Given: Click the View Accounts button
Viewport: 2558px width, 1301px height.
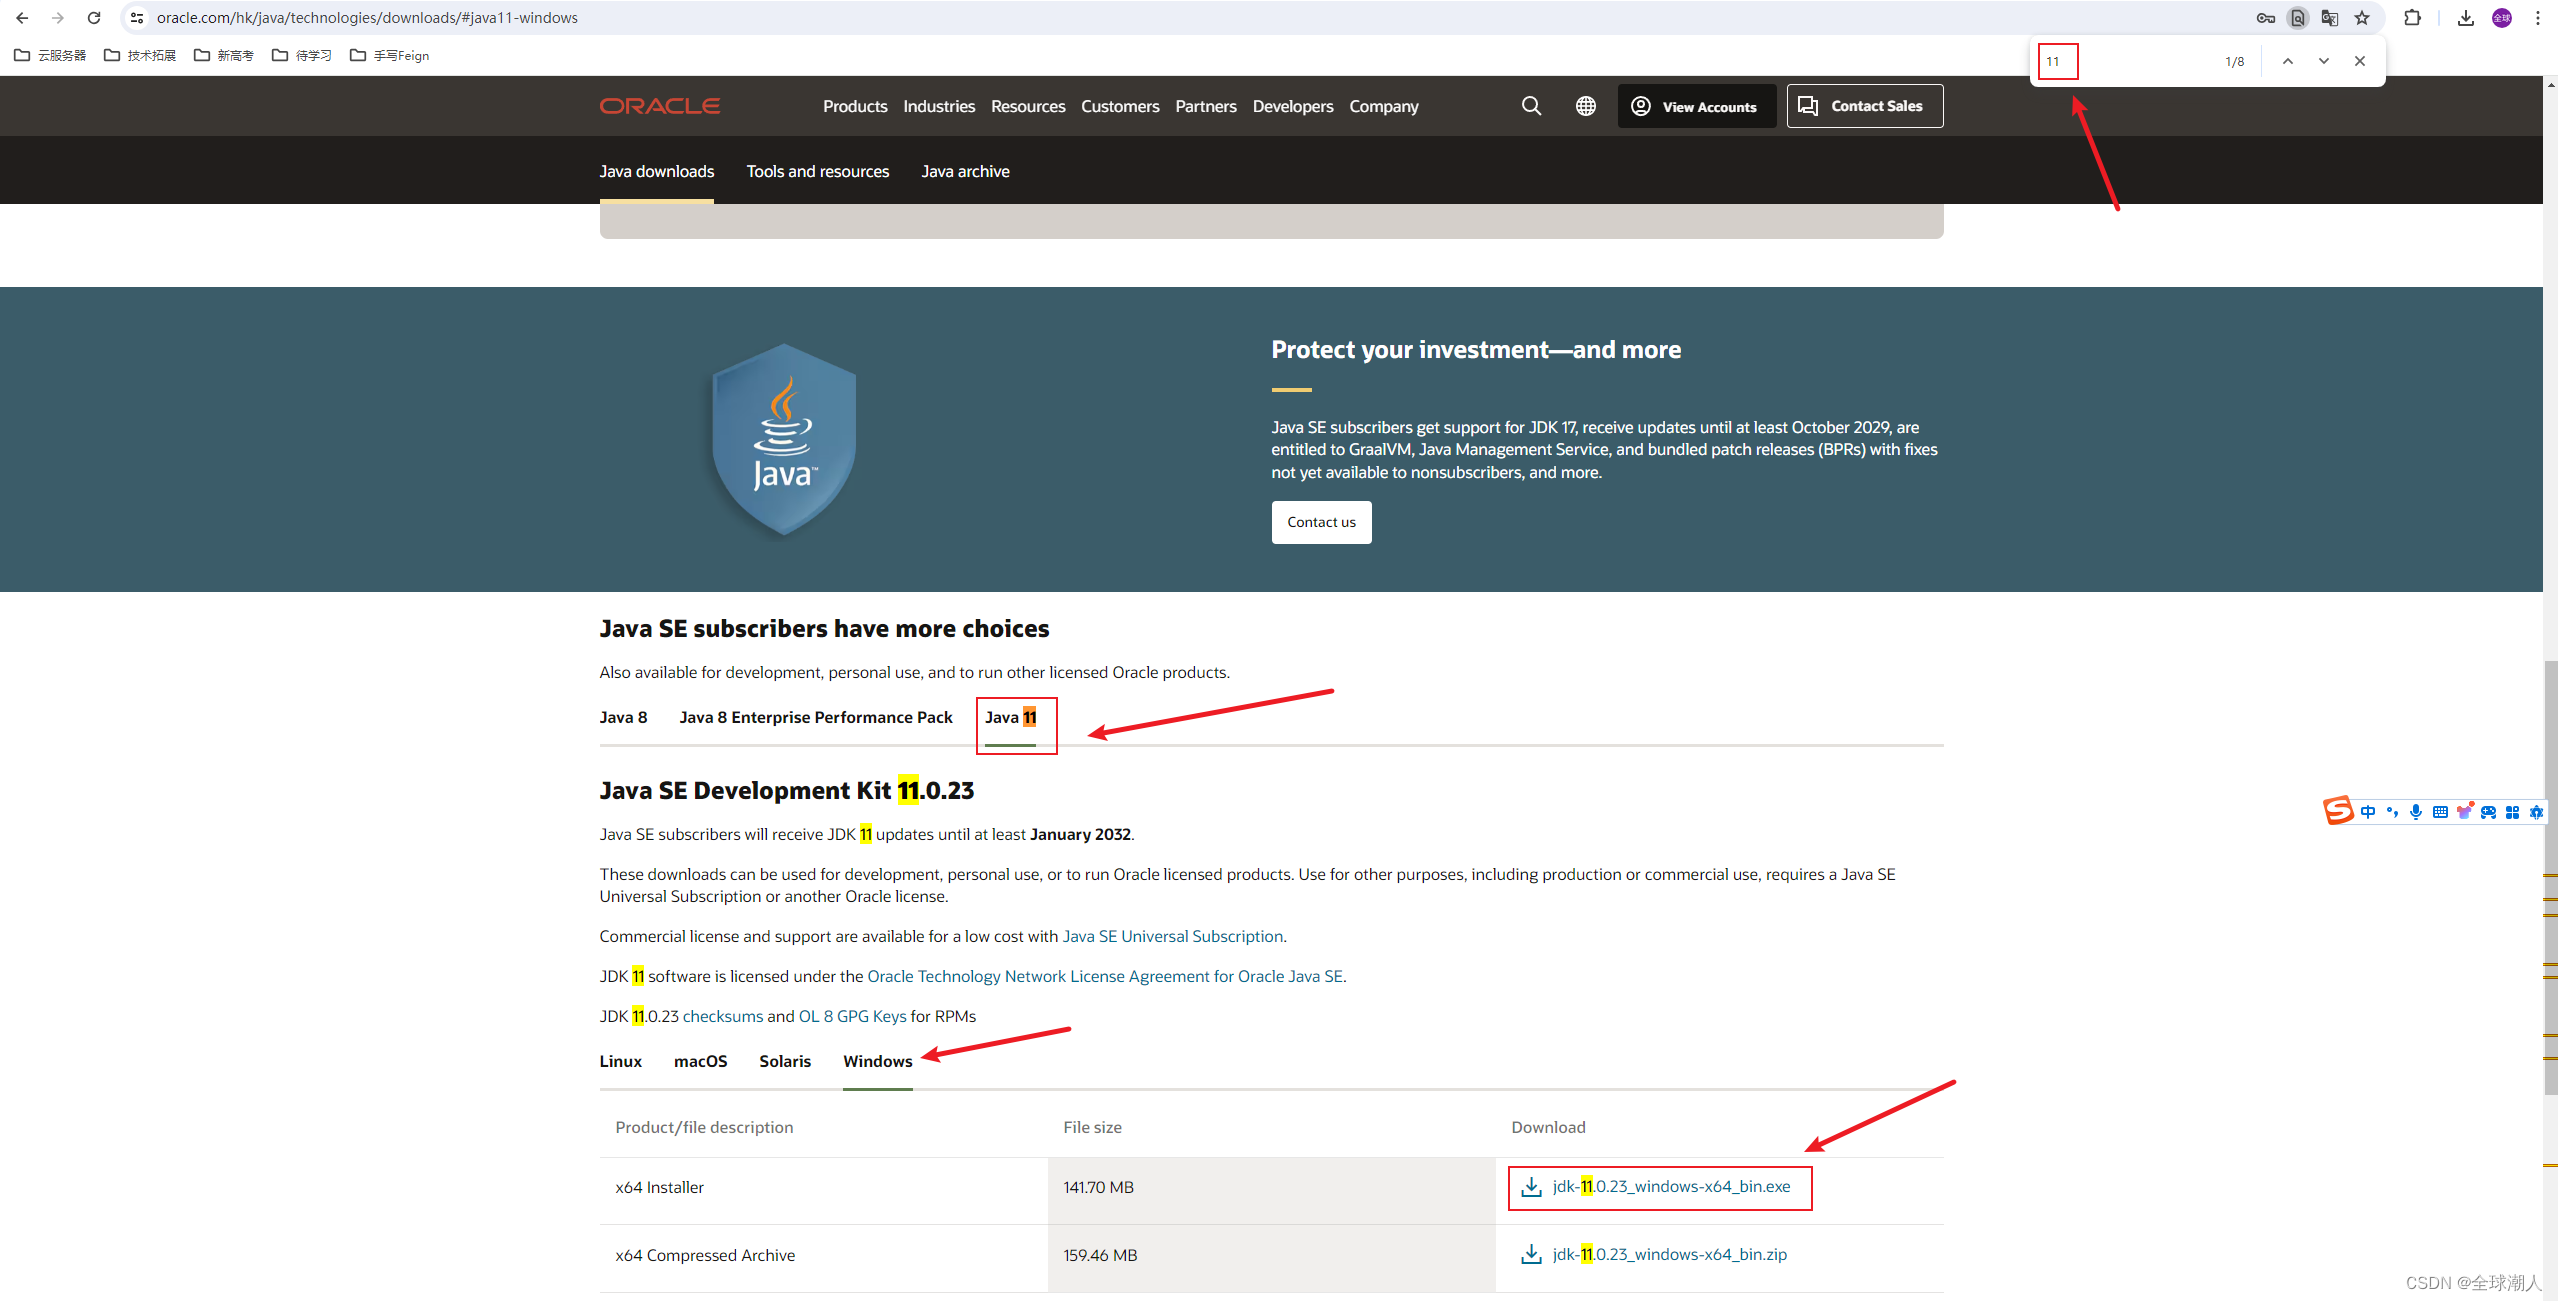Looking at the screenshot, I should (1697, 106).
